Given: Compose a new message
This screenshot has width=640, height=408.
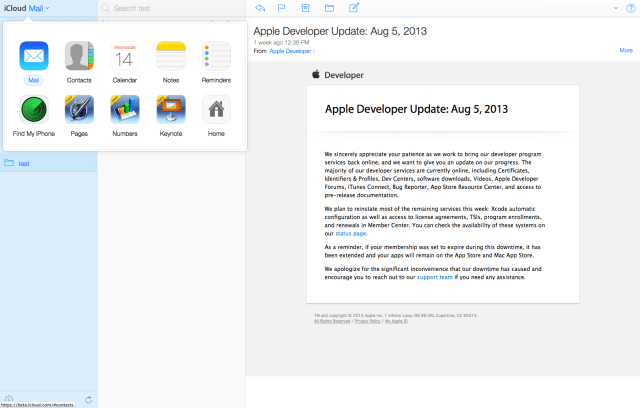Looking at the screenshot, I should (353, 8).
